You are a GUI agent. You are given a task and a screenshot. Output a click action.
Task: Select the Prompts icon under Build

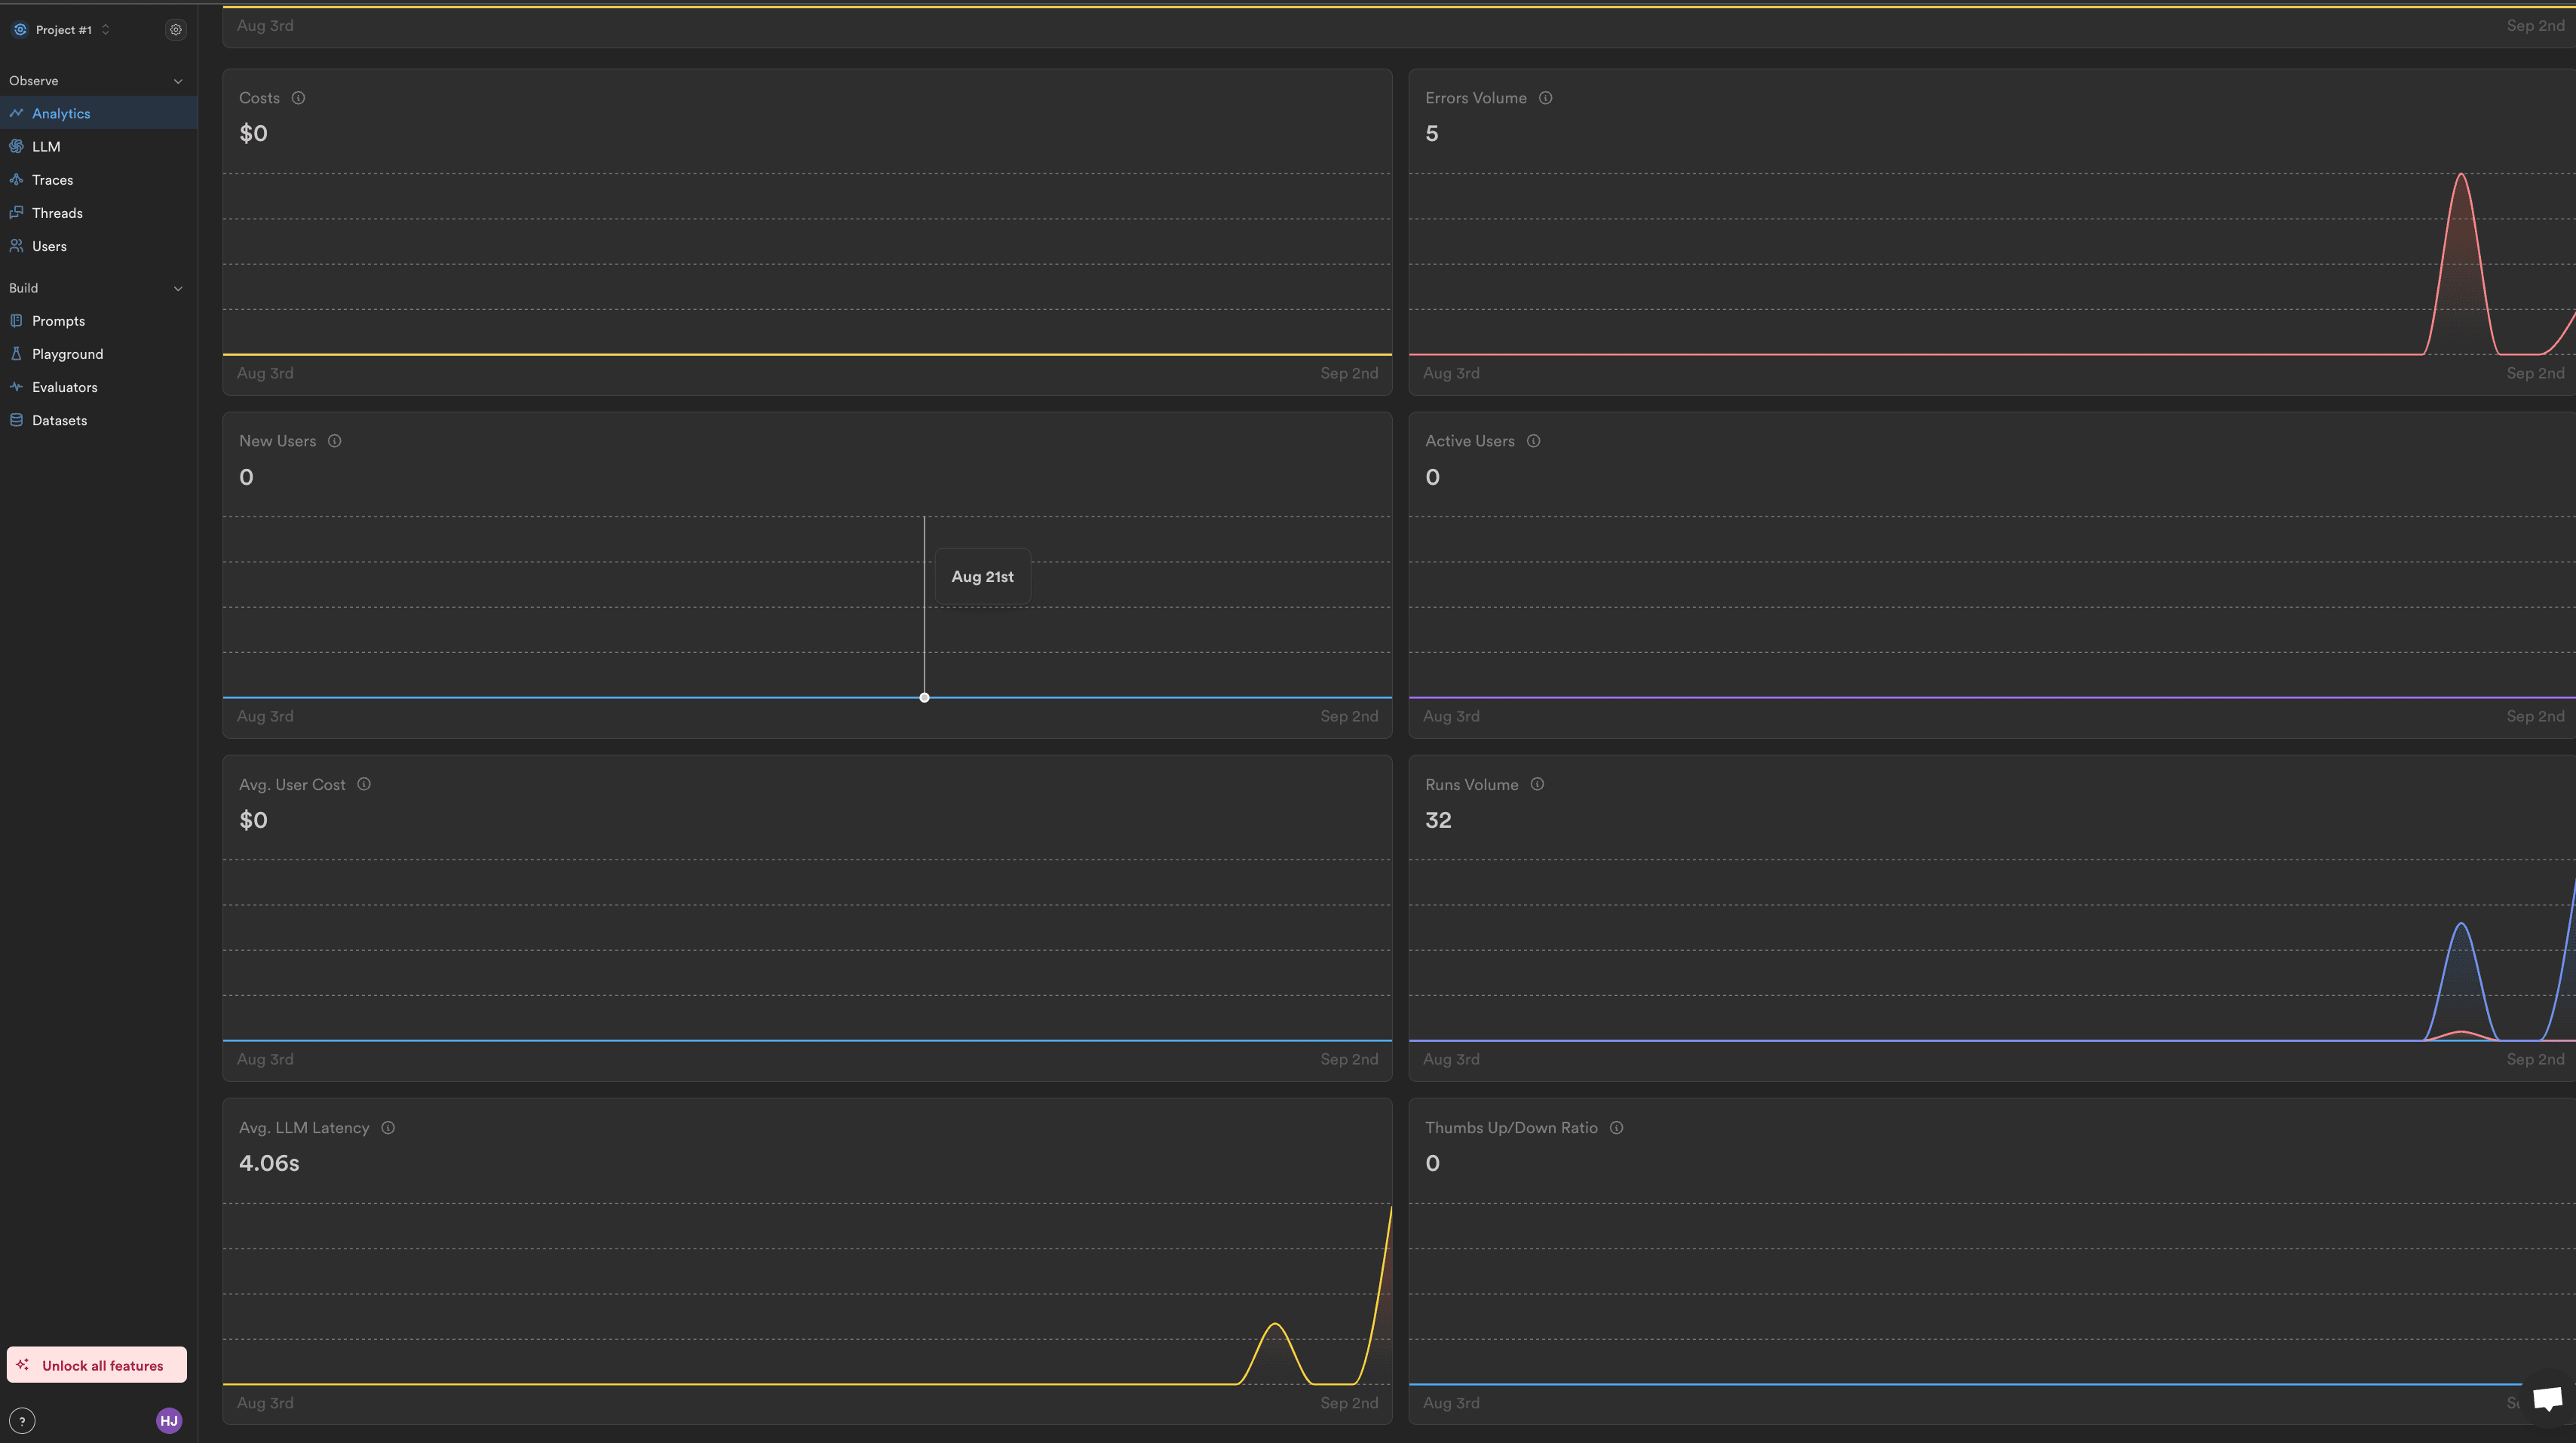(x=16, y=322)
